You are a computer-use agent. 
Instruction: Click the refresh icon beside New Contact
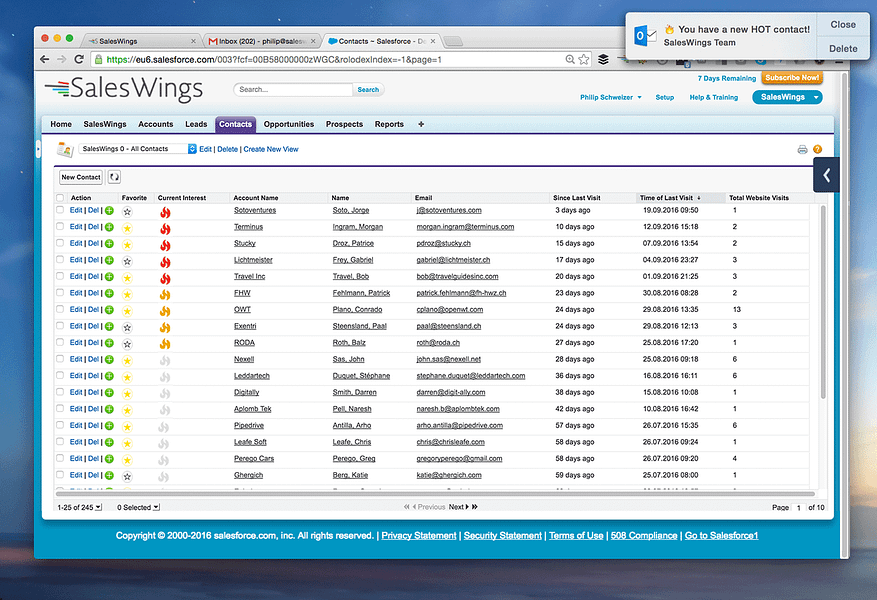[x=114, y=177]
